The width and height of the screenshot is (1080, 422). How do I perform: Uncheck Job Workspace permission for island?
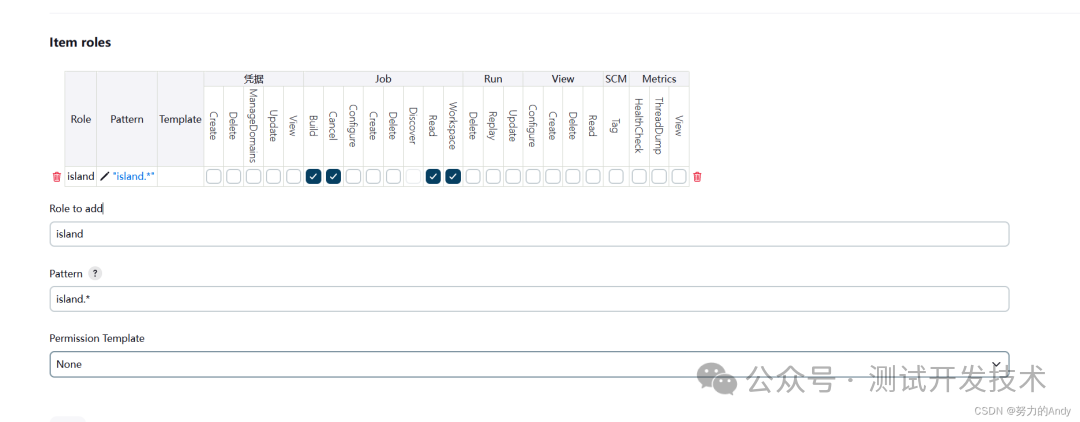(453, 176)
